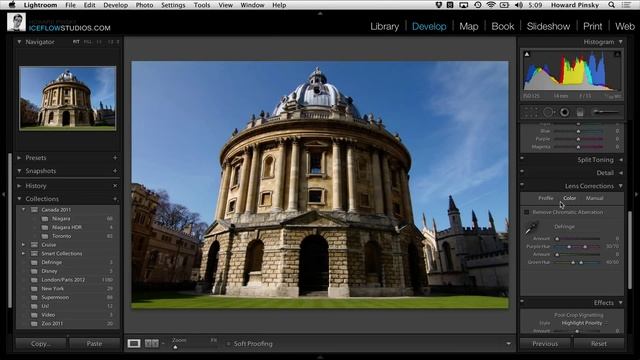Enable the Remove Chromatic Aberration checkbox

(527, 212)
